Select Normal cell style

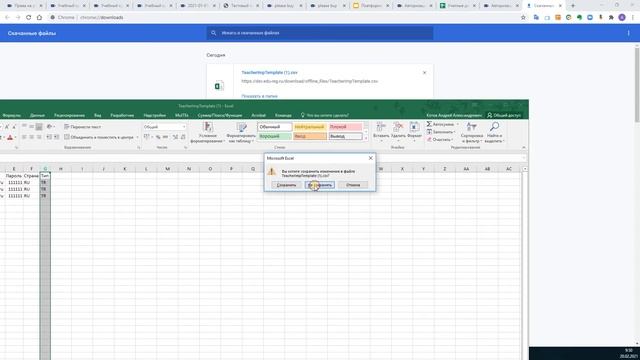(275, 127)
